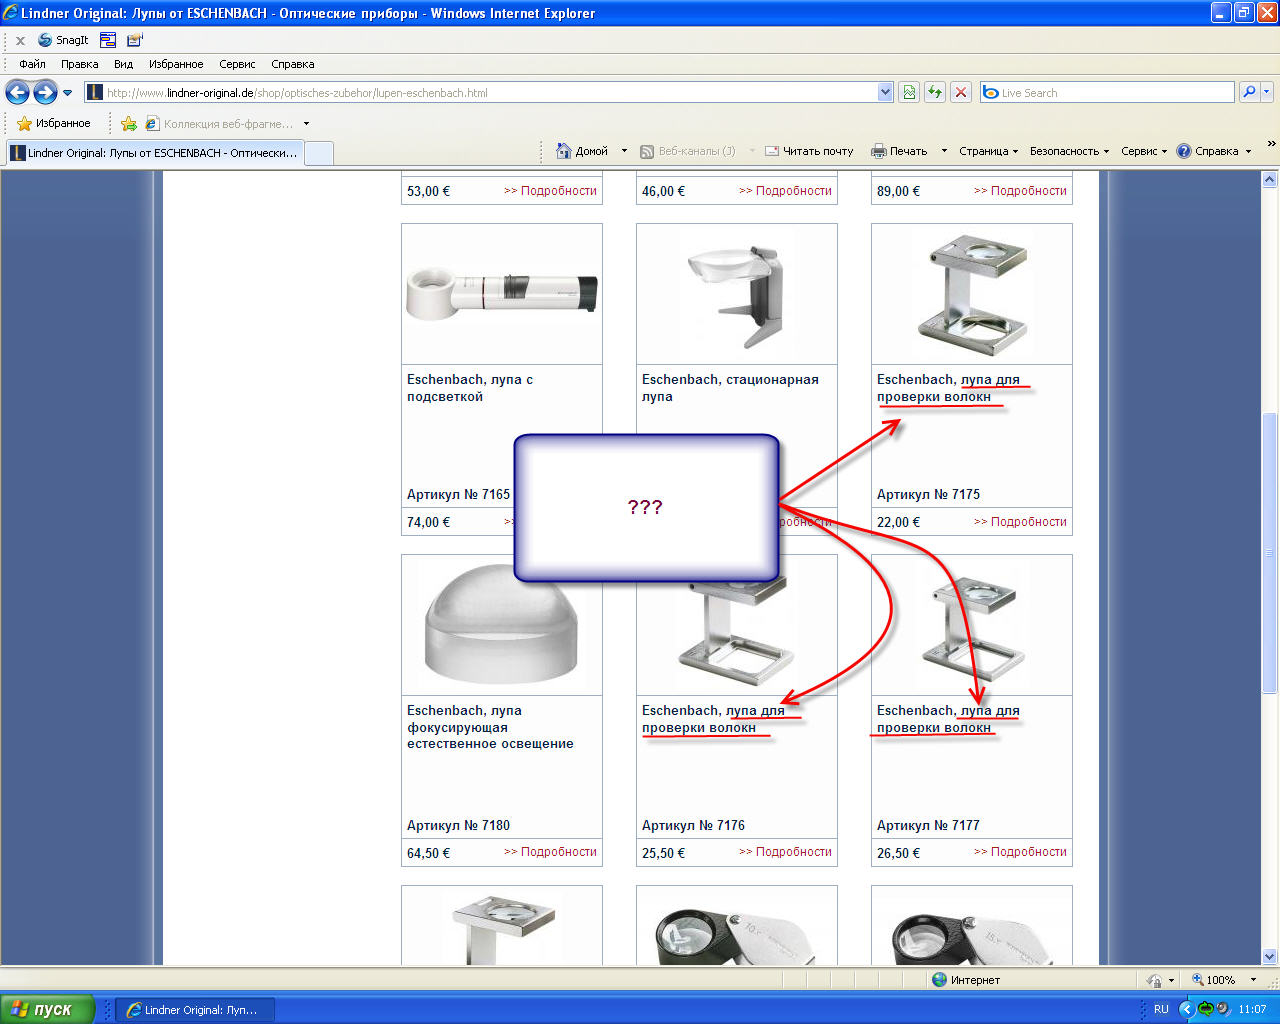Click the Home (Домой) house icon
1280x1024 pixels.
pyautogui.click(x=564, y=151)
